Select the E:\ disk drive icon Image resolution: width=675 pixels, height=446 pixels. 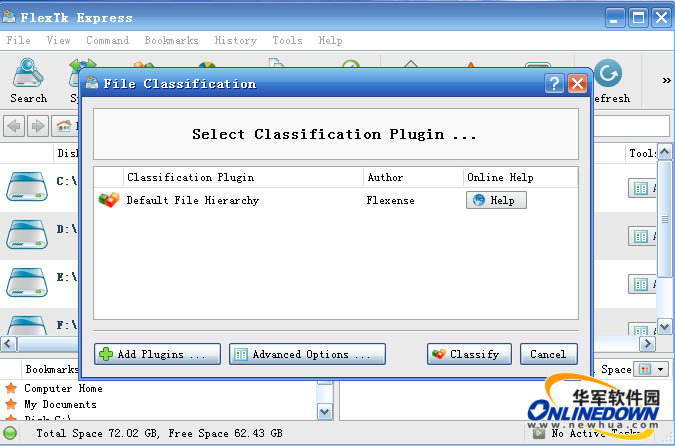coord(27,282)
